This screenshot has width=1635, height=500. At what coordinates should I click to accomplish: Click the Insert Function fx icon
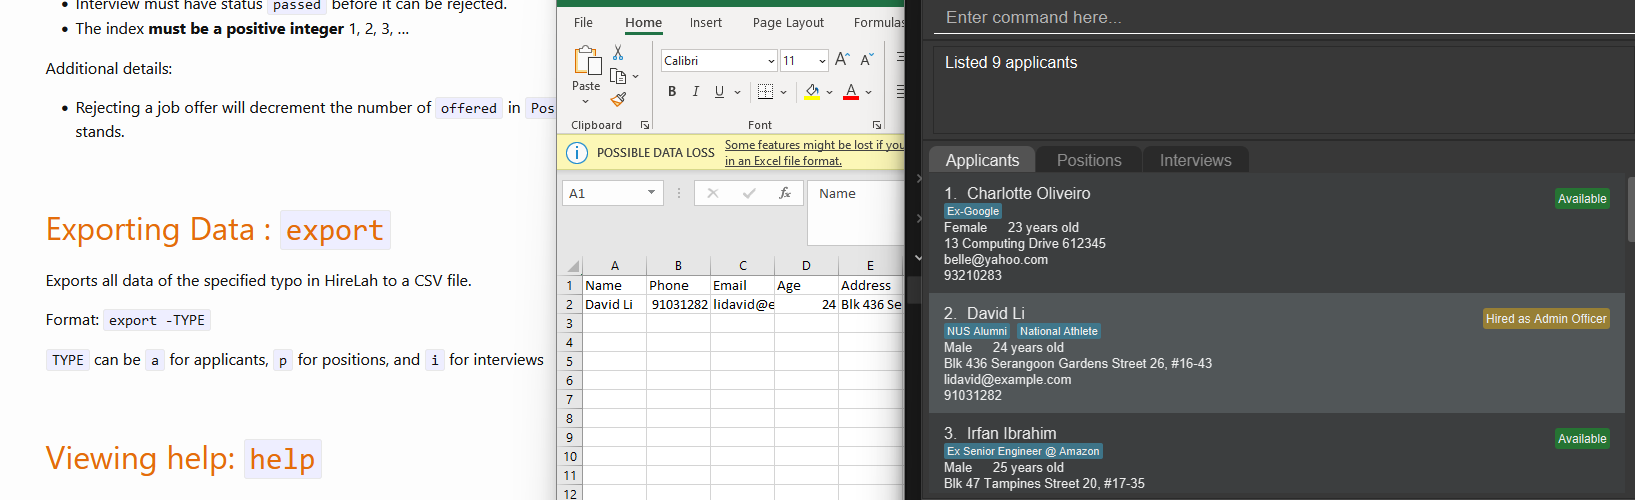tap(785, 193)
